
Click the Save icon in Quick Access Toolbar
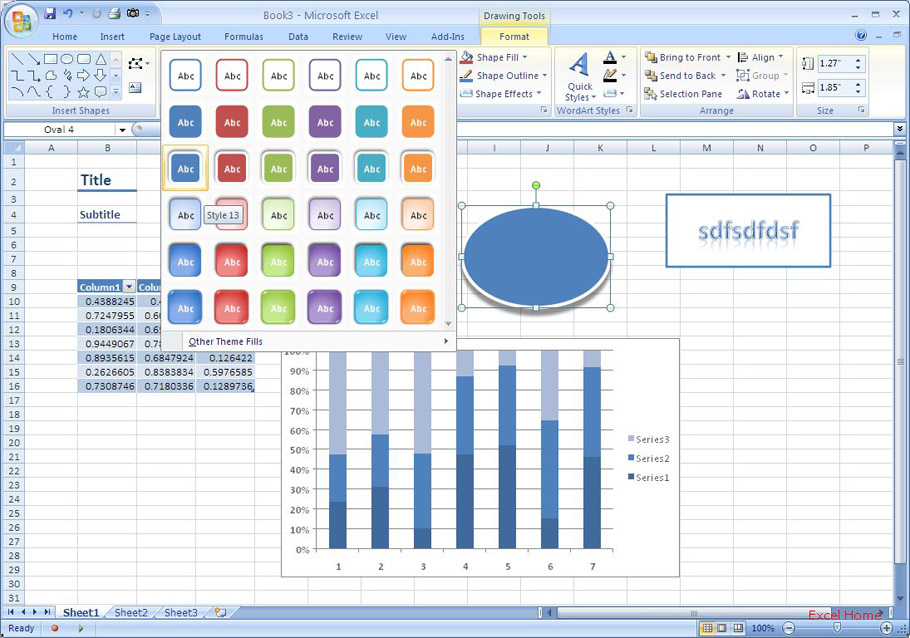(50, 14)
